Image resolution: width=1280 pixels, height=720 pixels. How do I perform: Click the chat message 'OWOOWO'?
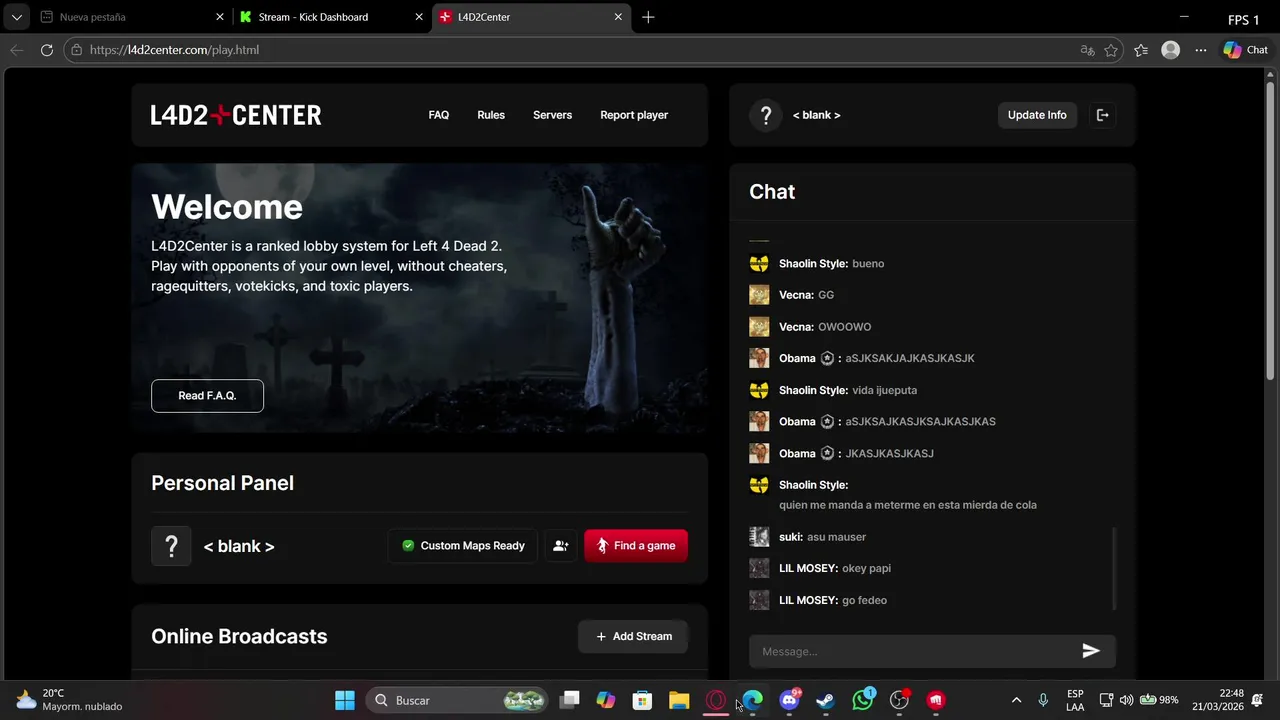pos(844,327)
